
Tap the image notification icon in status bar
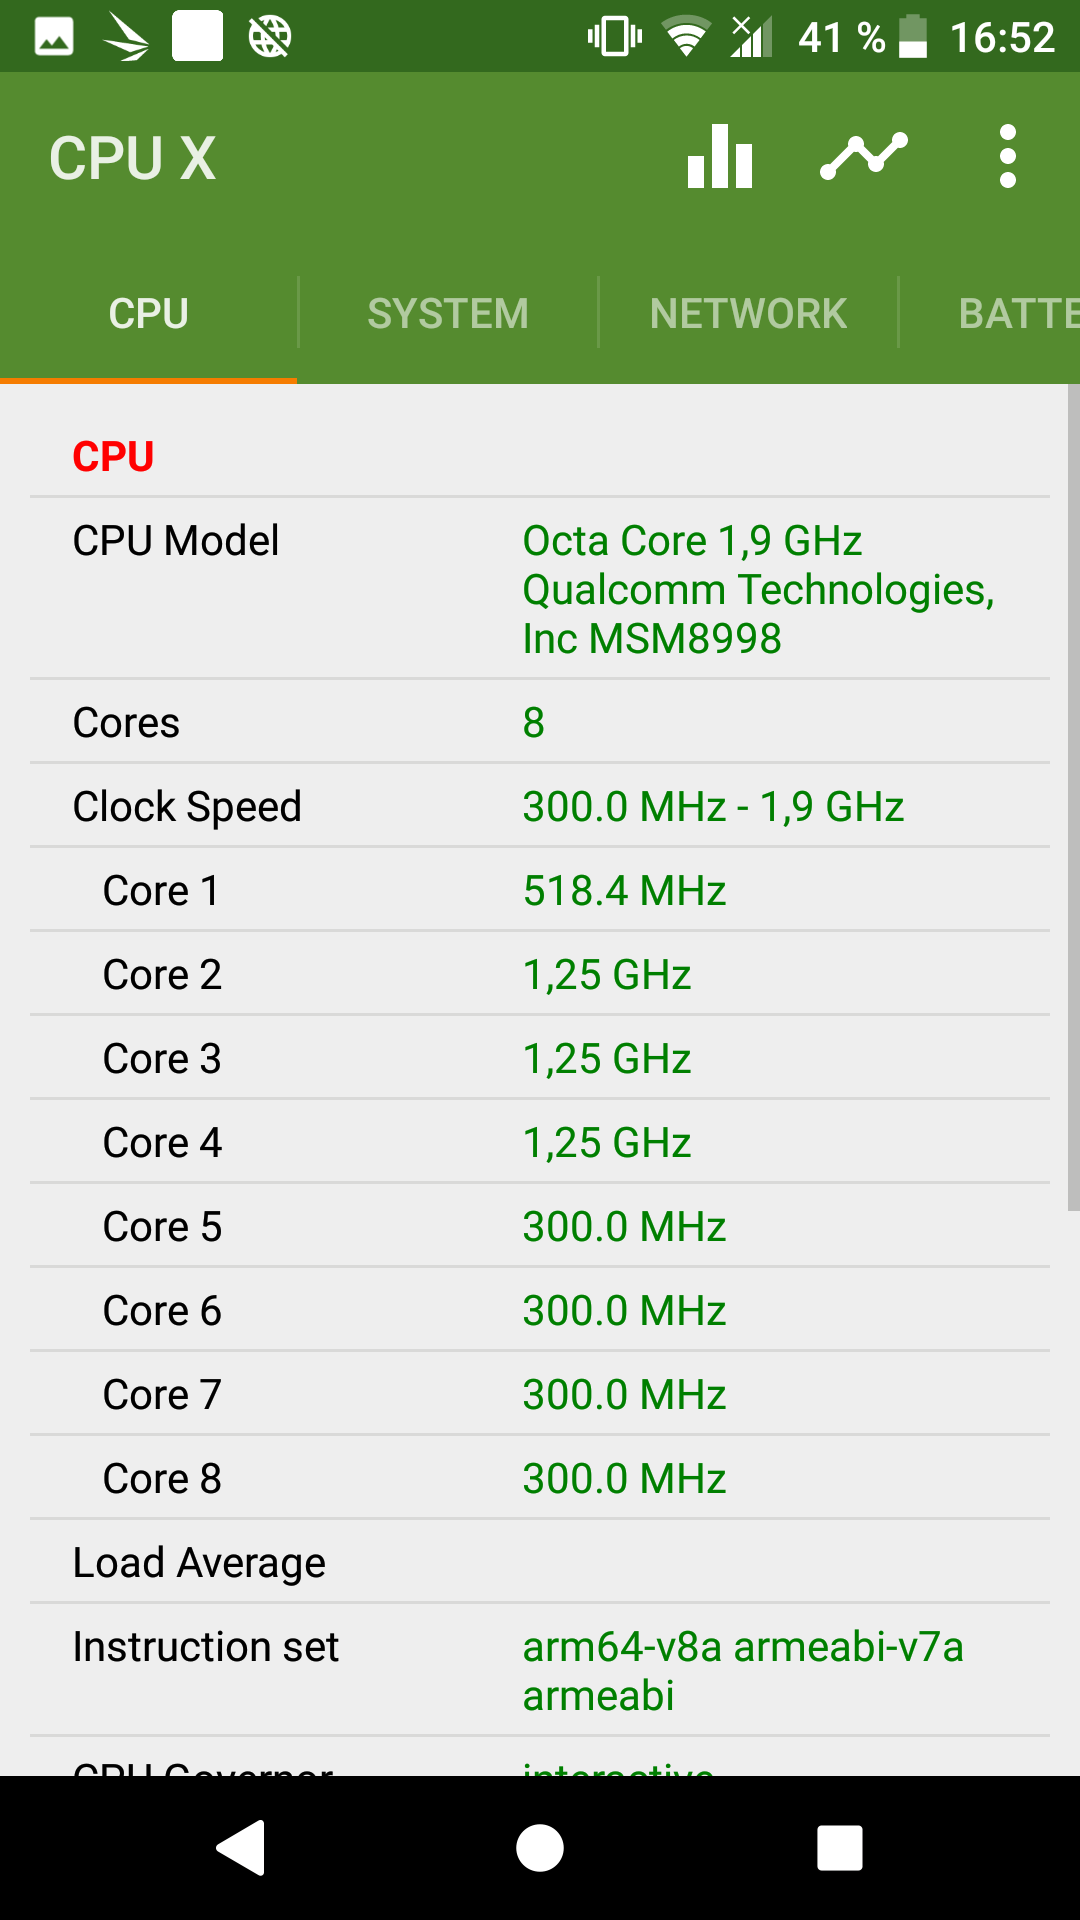pyautogui.click(x=54, y=37)
